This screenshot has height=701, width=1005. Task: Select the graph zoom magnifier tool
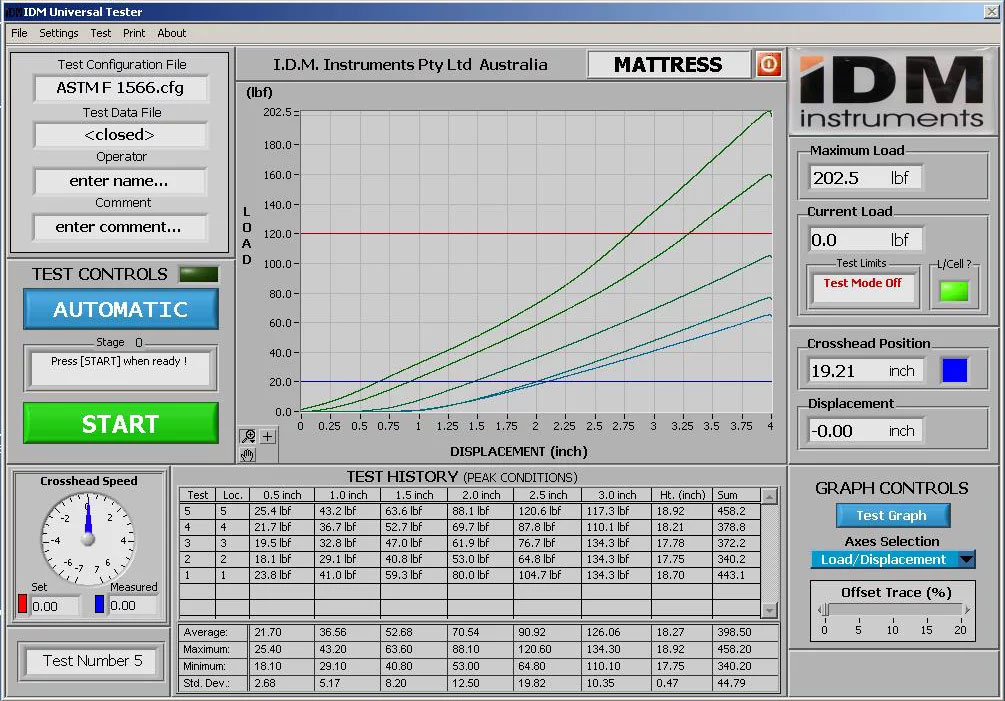pos(248,436)
